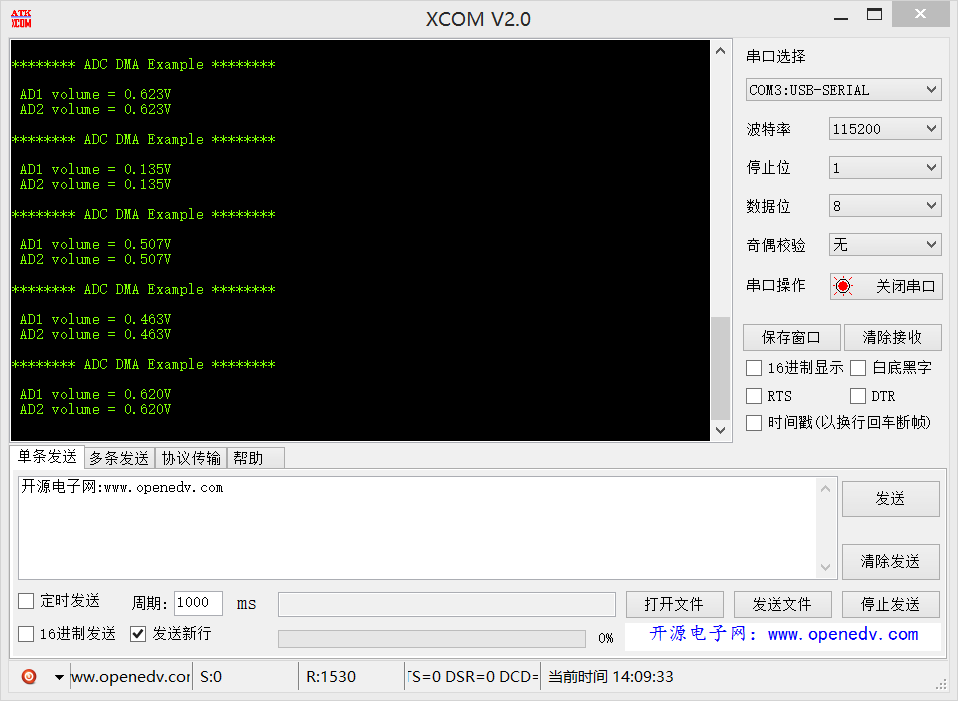Click the receive window scrollbar thumb
The height and width of the screenshot is (701, 958).
click(721, 368)
